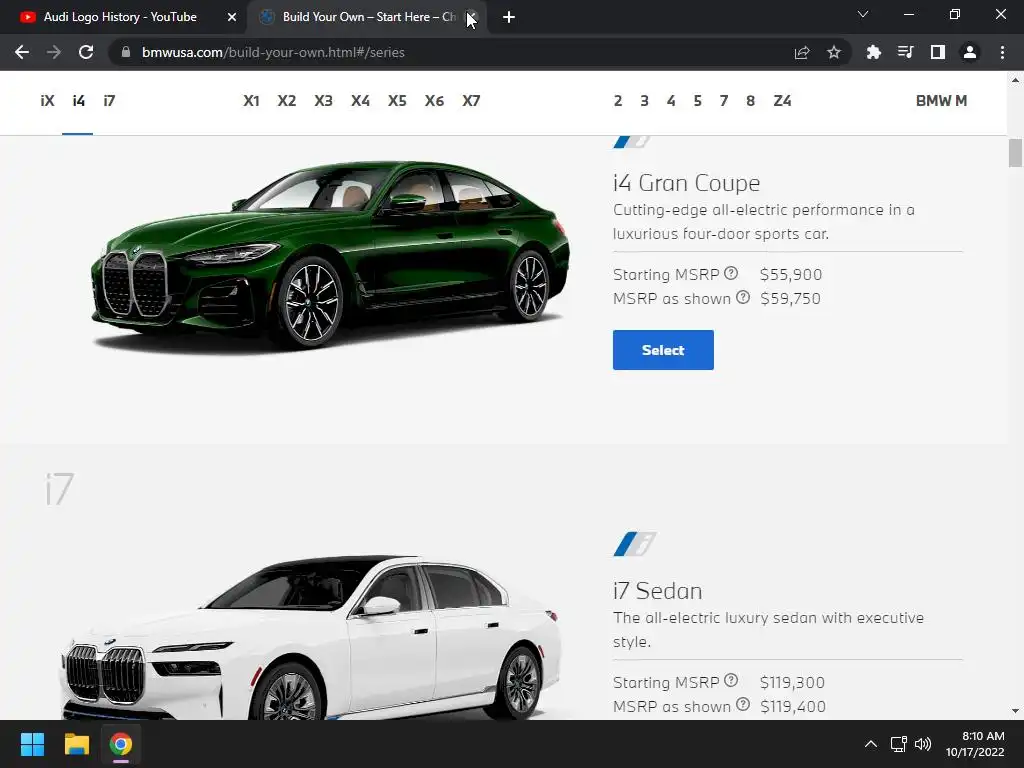Open i4 Starting MSRP info icon
This screenshot has width=1024, height=768.
click(731, 273)
